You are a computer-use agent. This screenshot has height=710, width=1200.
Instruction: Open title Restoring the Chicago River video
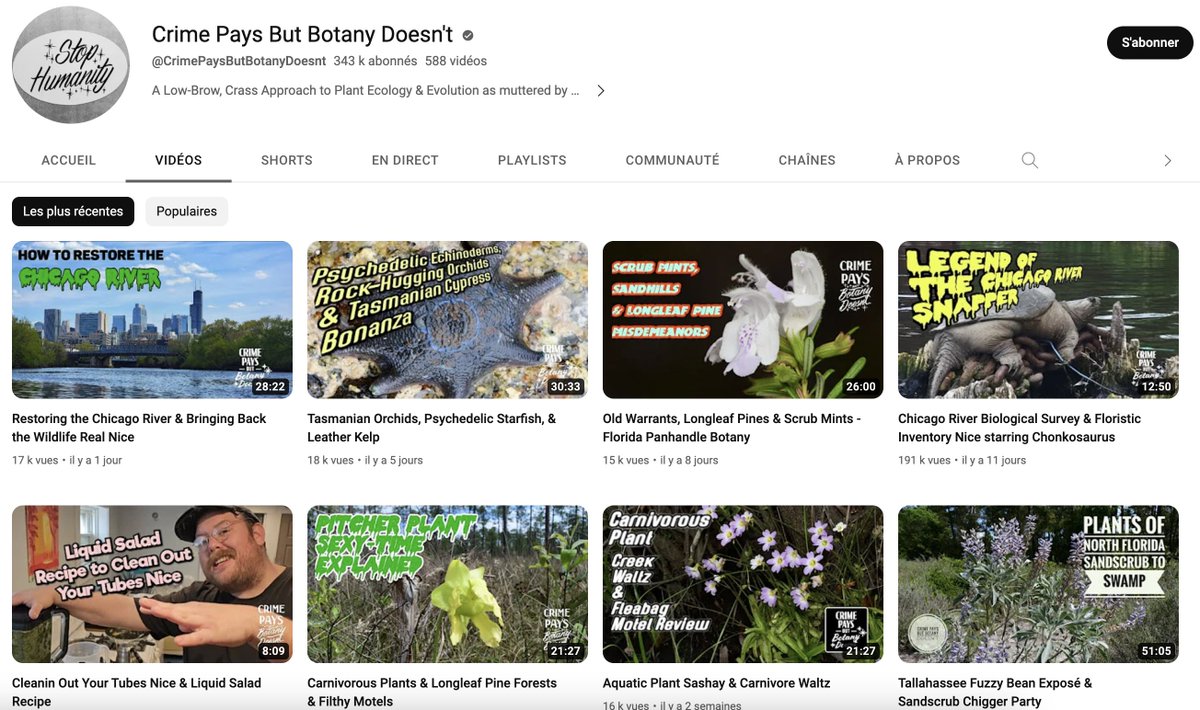point(139,428)
